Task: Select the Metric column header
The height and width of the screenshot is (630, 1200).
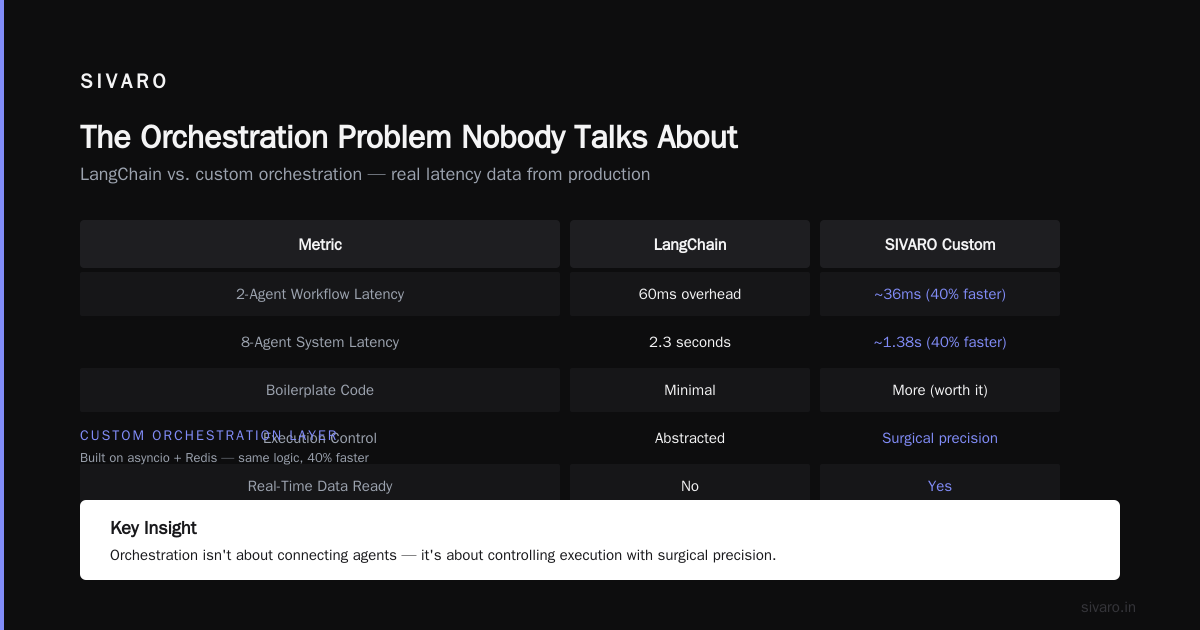Action: coord(320,244)
